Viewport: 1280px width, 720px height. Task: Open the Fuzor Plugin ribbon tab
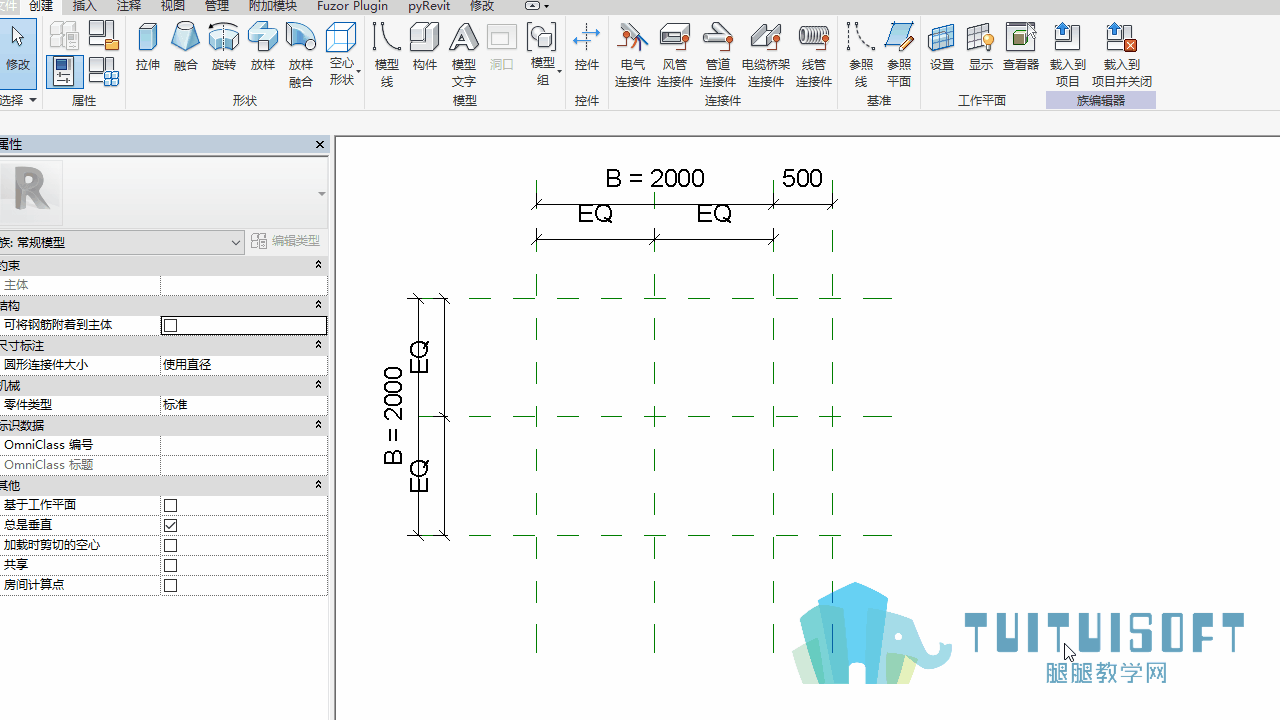352,6
